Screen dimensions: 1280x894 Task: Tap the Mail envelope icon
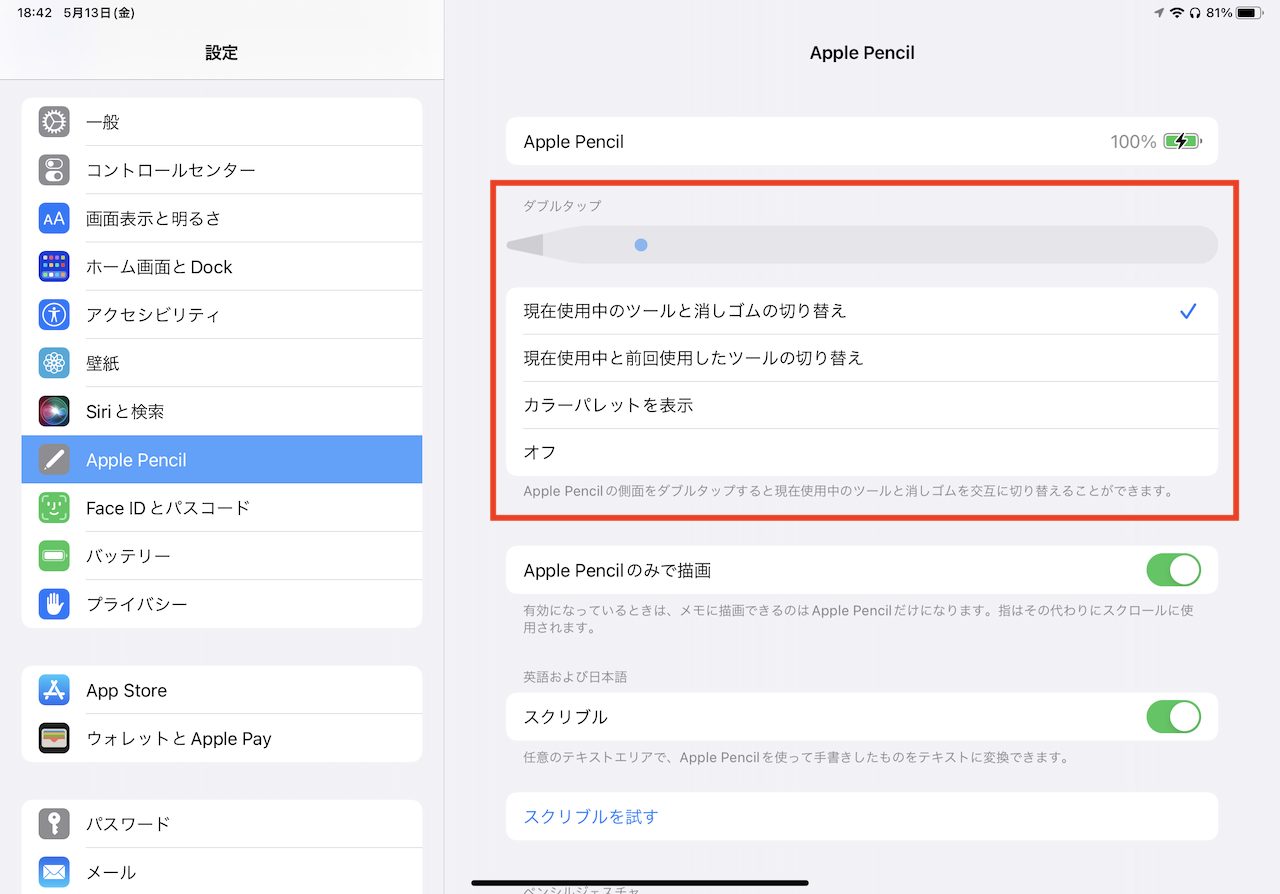54,872
